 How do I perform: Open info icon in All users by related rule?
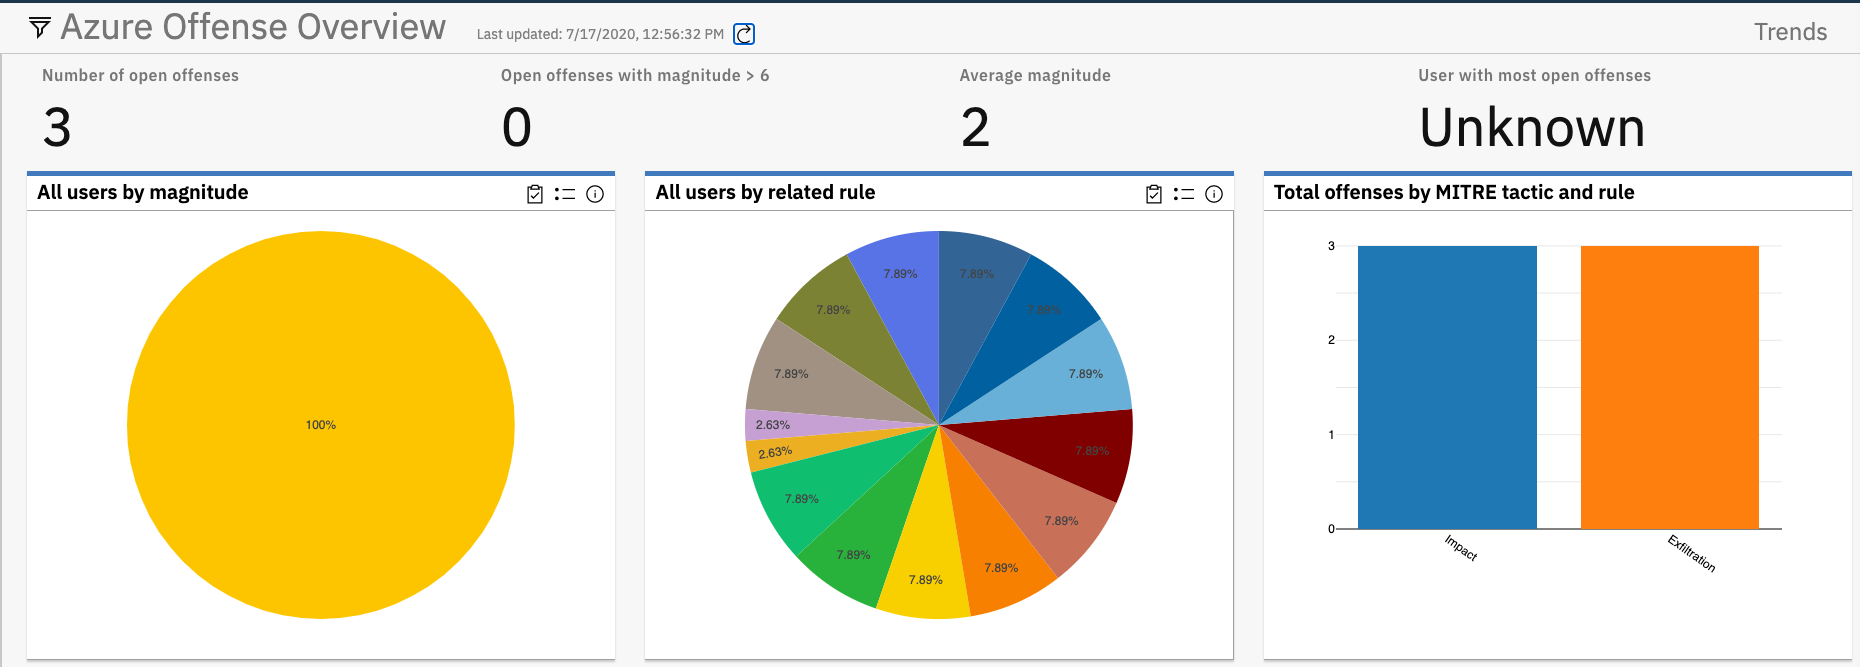coord(1214,194)
